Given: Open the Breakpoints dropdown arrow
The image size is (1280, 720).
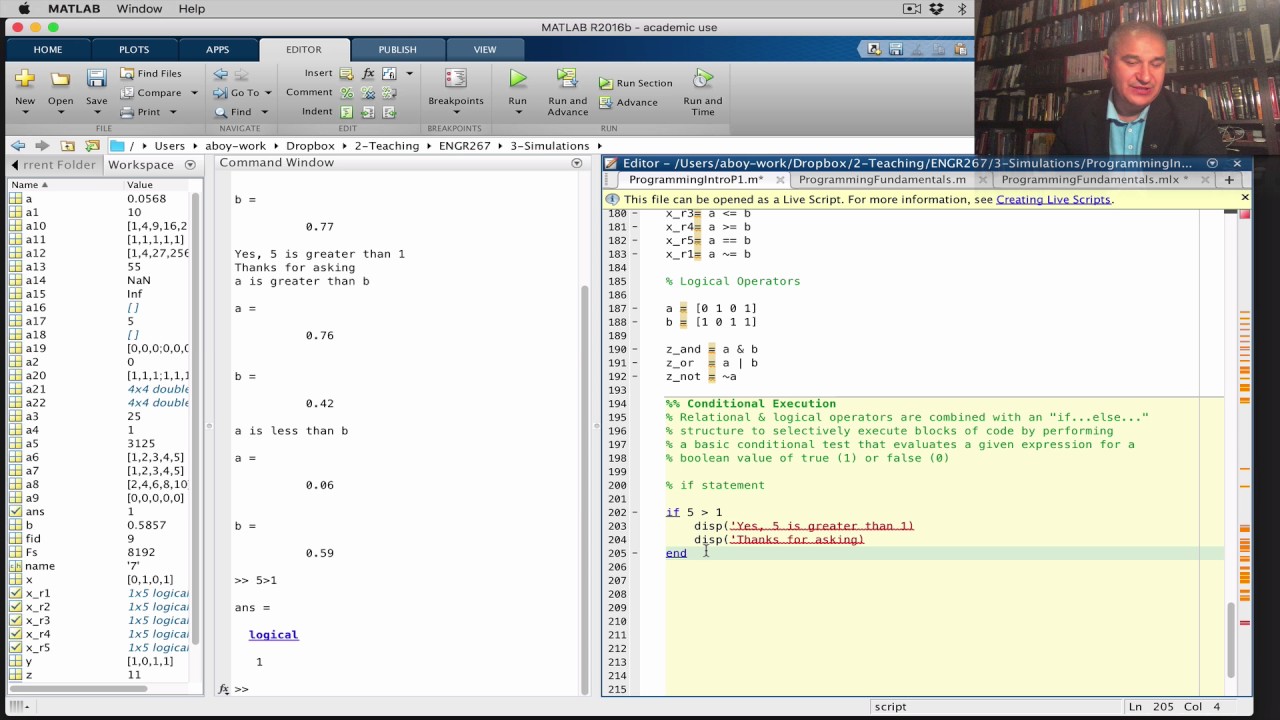Looking at the screenshot, I should click(x=456, y=113).
